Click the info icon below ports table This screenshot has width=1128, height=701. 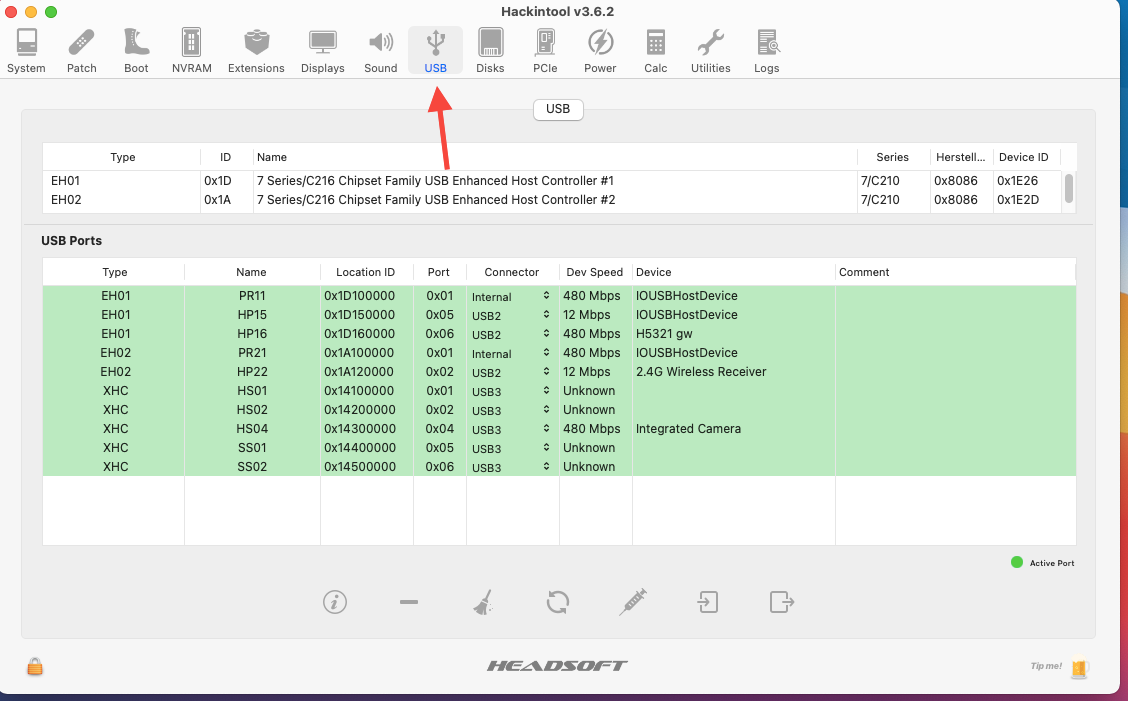click(335, 602)
